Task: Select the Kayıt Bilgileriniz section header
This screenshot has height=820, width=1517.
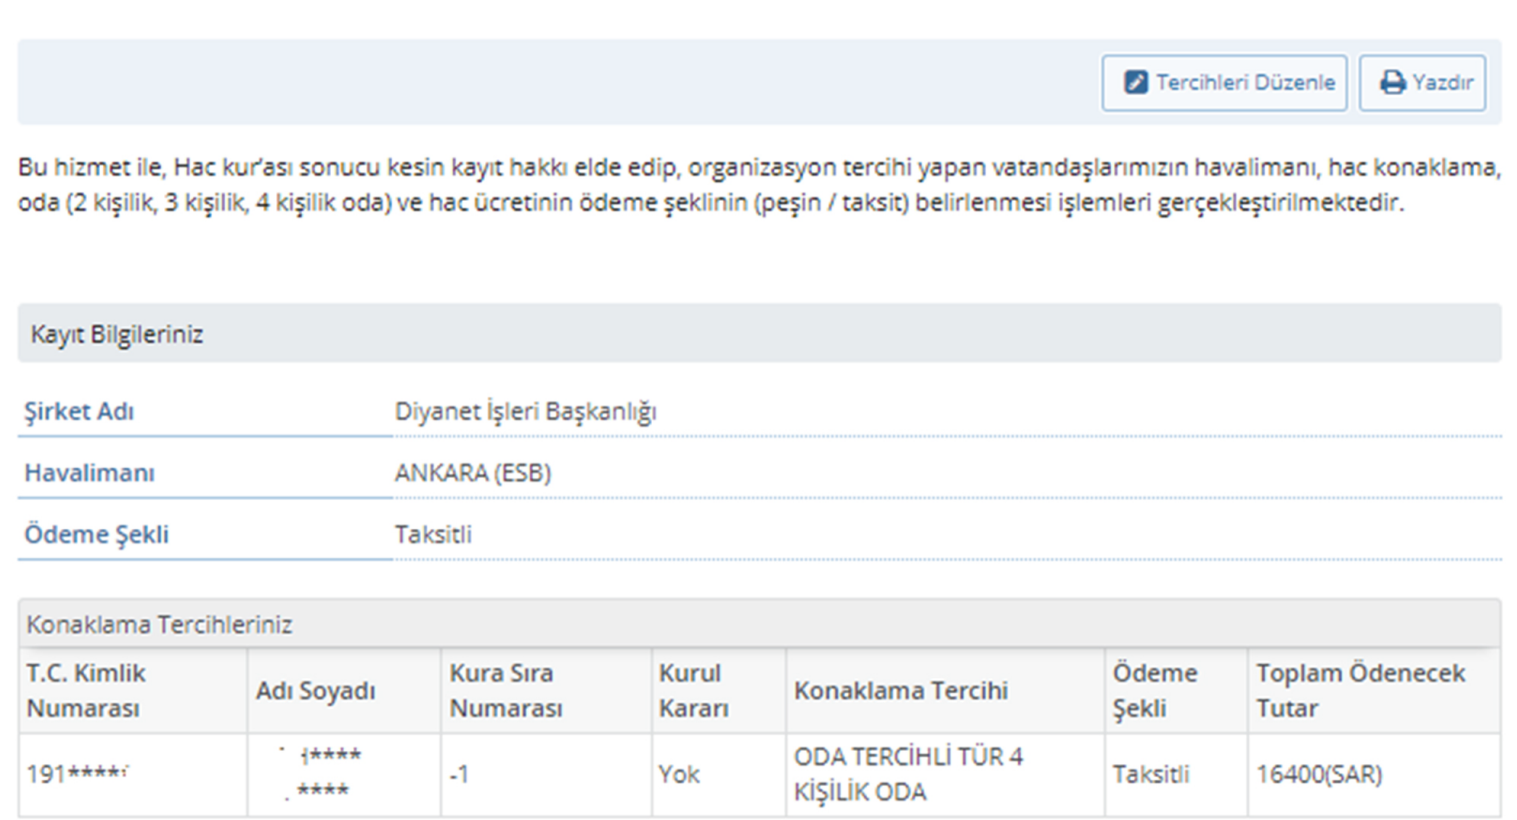Action: 117,334
